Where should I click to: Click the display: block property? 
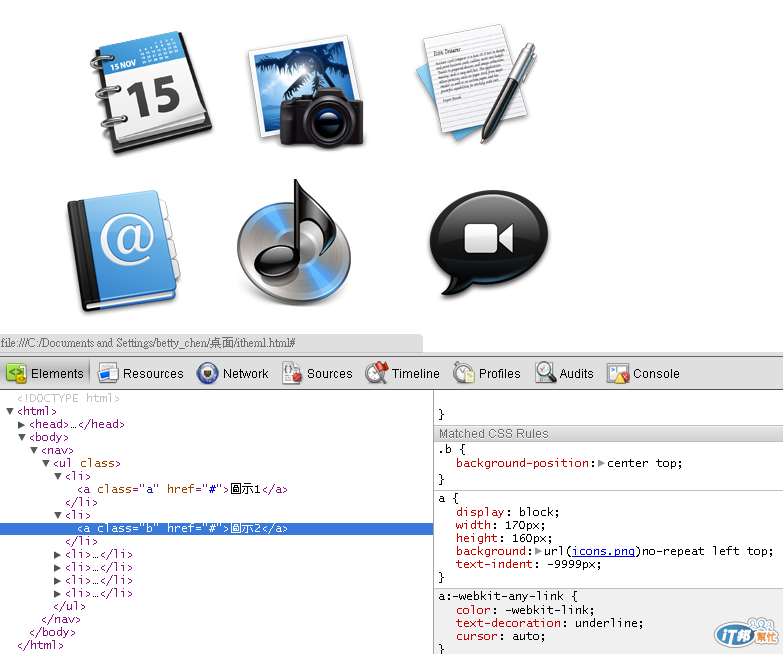click(x=507, y=512)
